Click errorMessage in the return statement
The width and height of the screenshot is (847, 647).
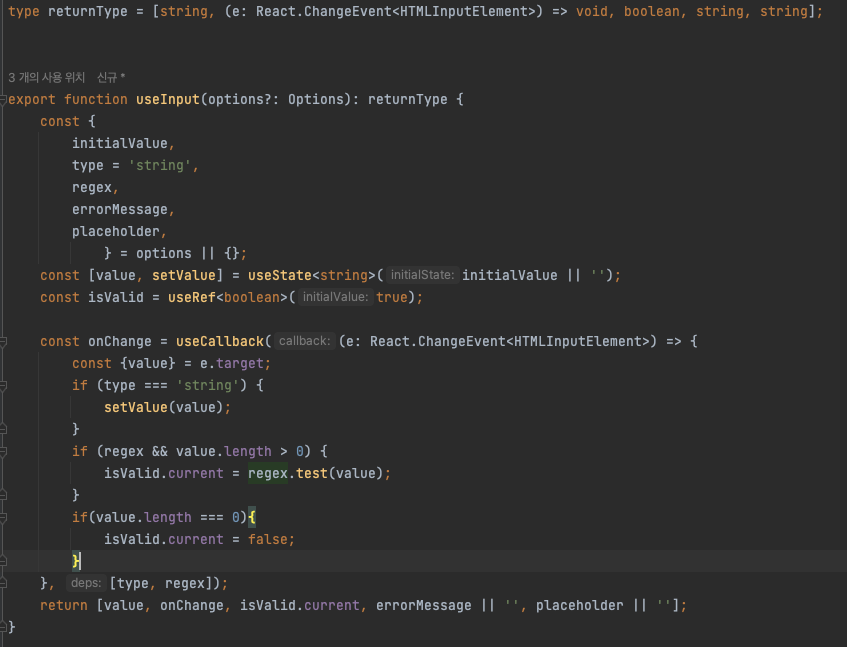(x=424, y=605)
